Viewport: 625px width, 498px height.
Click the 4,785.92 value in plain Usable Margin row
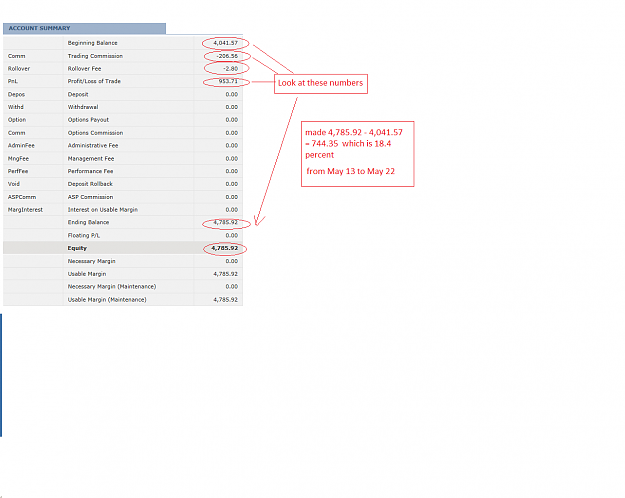(x=226, y=274)
